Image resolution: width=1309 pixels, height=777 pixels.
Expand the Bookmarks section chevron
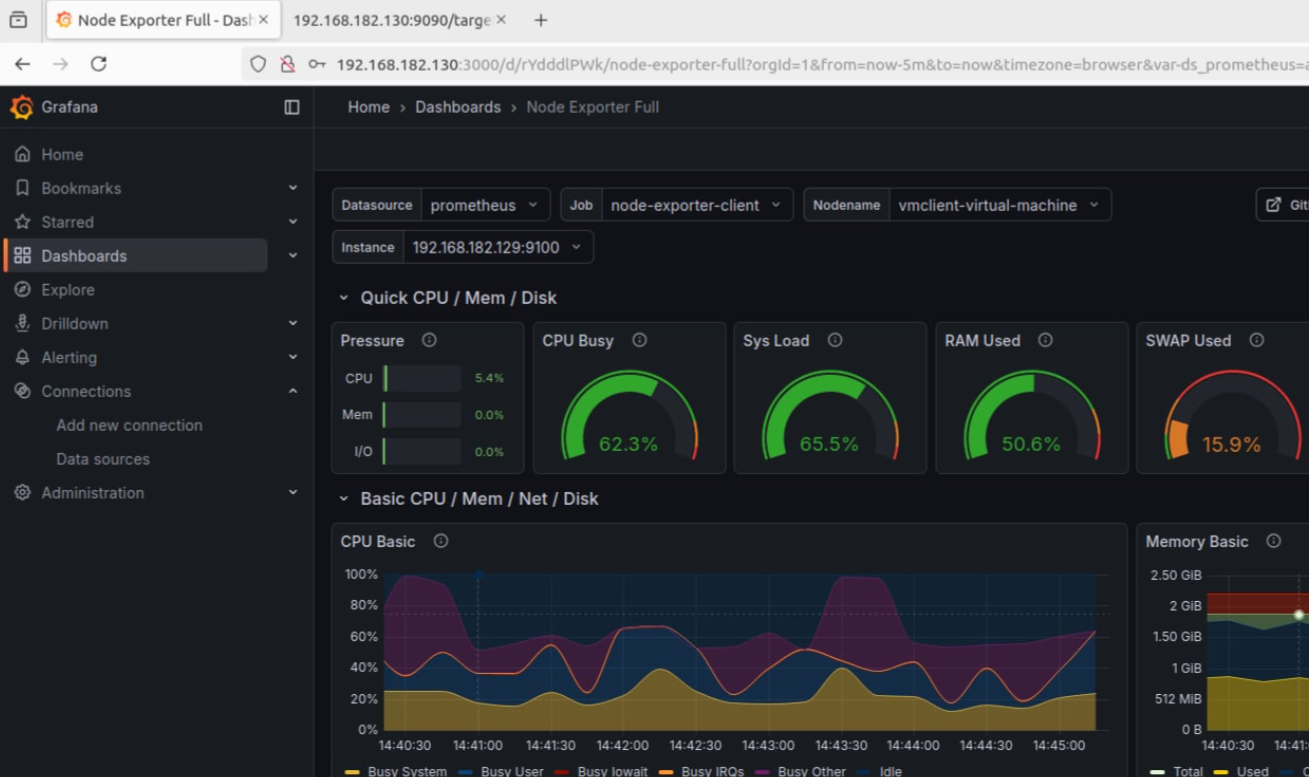(293, 188)
